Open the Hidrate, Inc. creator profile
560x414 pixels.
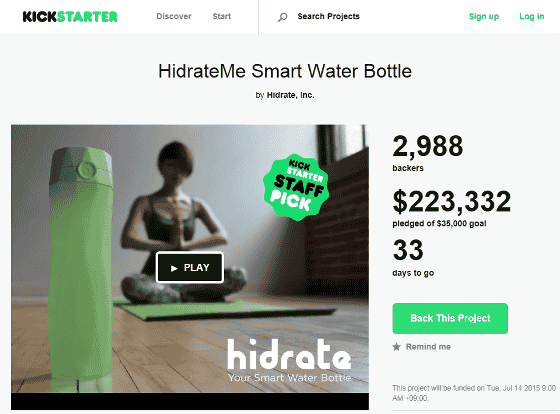point(290,95)
